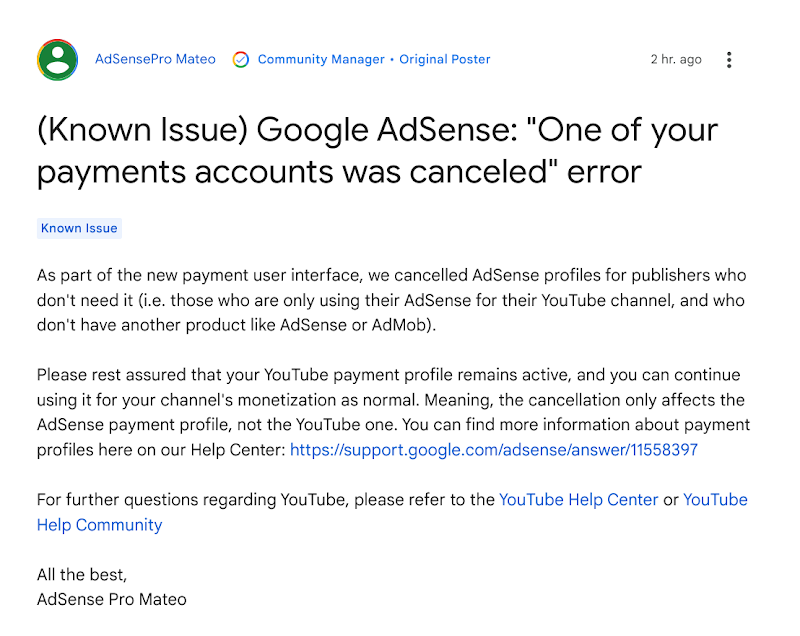Click the paragraph beginning "Please rest assured"

391,400
